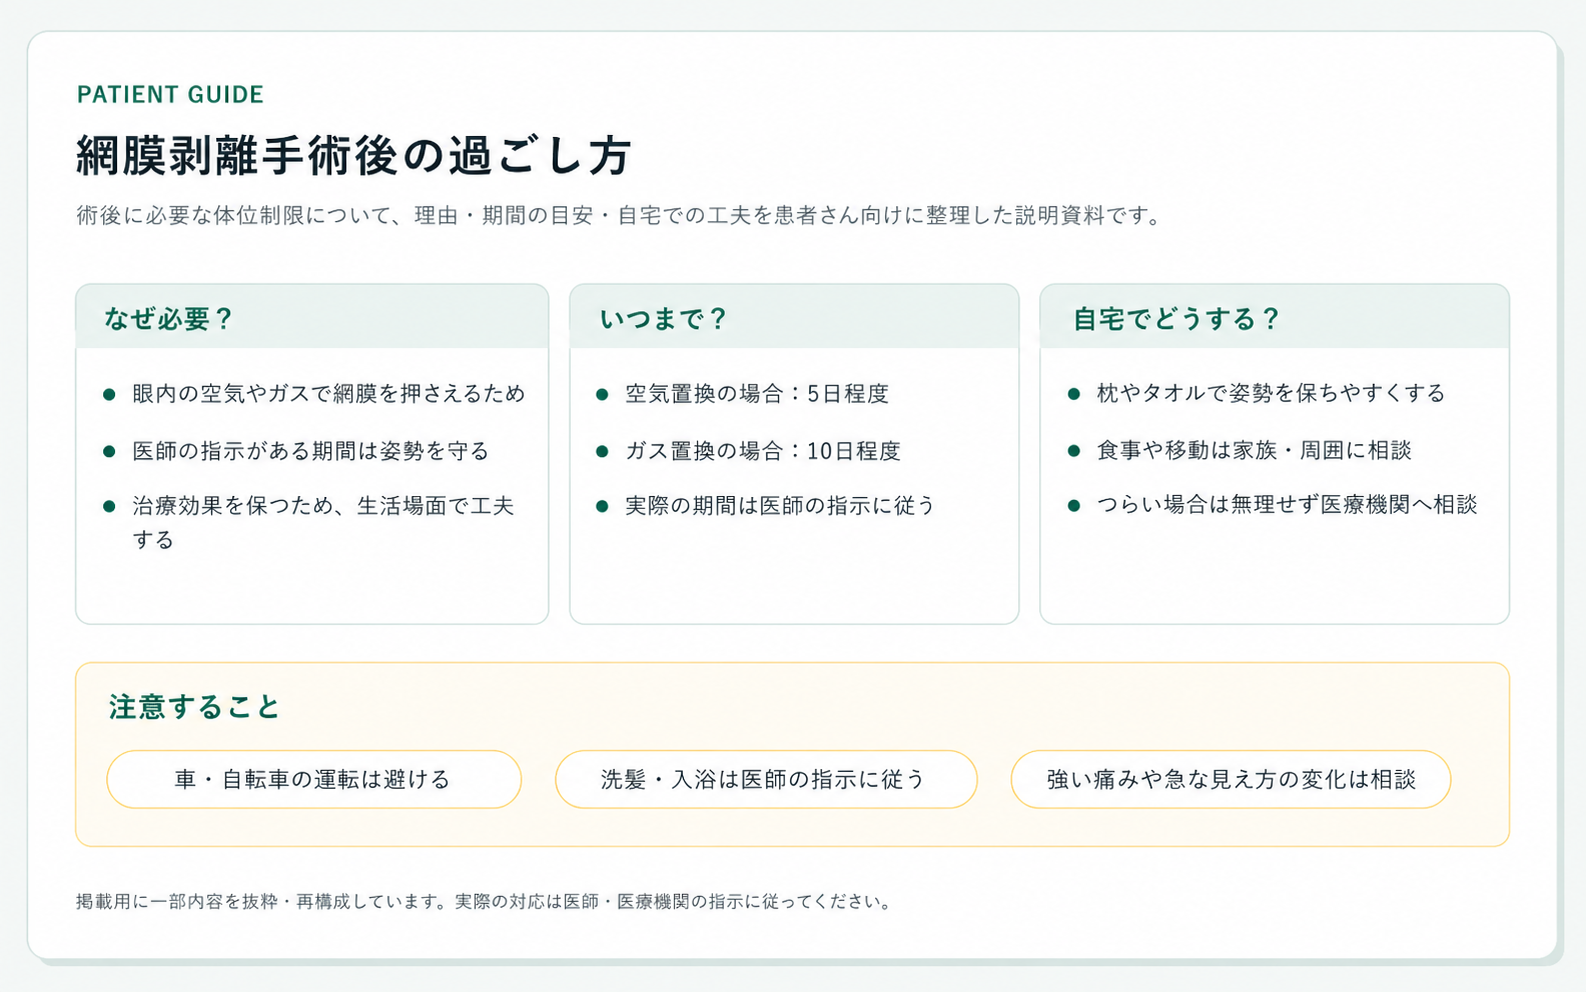Viewport: 1586px width, 992px height.
Task: Select the "車・自転車の運転は避ける" pill
Action: [314, 779]
